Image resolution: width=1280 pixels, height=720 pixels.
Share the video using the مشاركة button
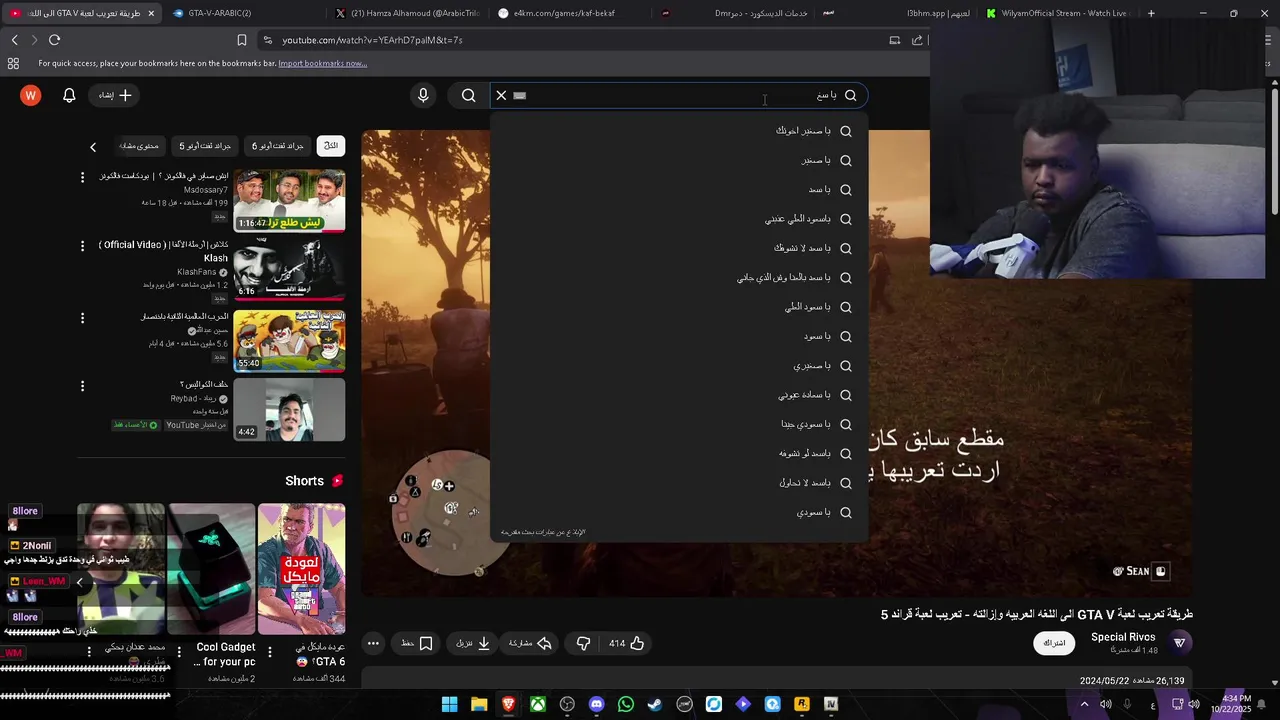[531, 643]
